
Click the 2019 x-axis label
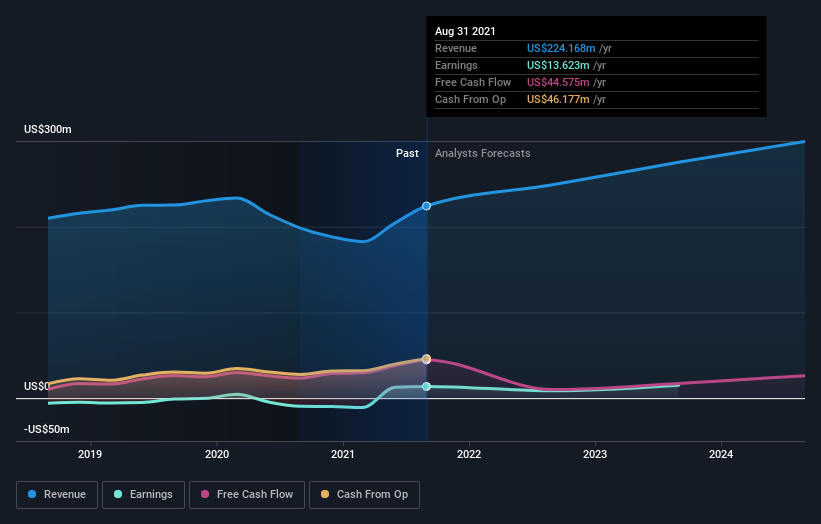[90, 454]
